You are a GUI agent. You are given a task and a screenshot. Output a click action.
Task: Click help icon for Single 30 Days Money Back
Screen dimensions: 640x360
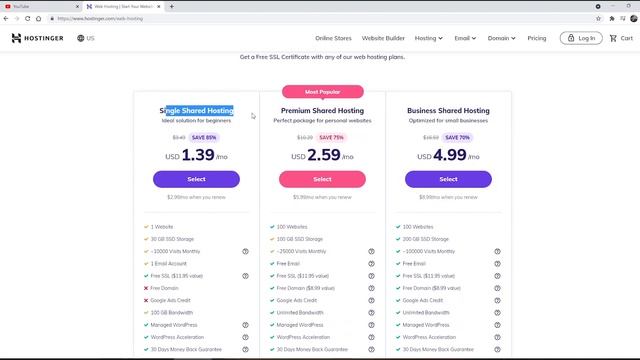click(x=245, y=349)
